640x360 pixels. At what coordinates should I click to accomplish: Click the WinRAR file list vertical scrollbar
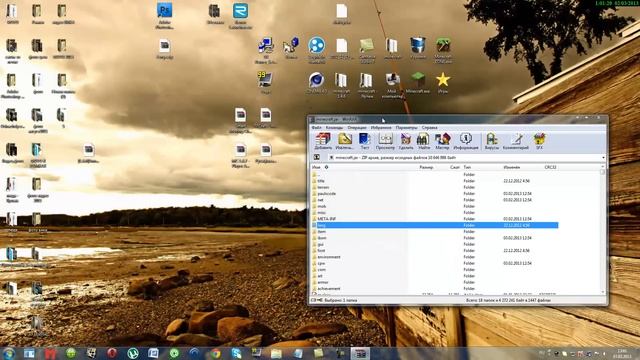pos(602,229)
